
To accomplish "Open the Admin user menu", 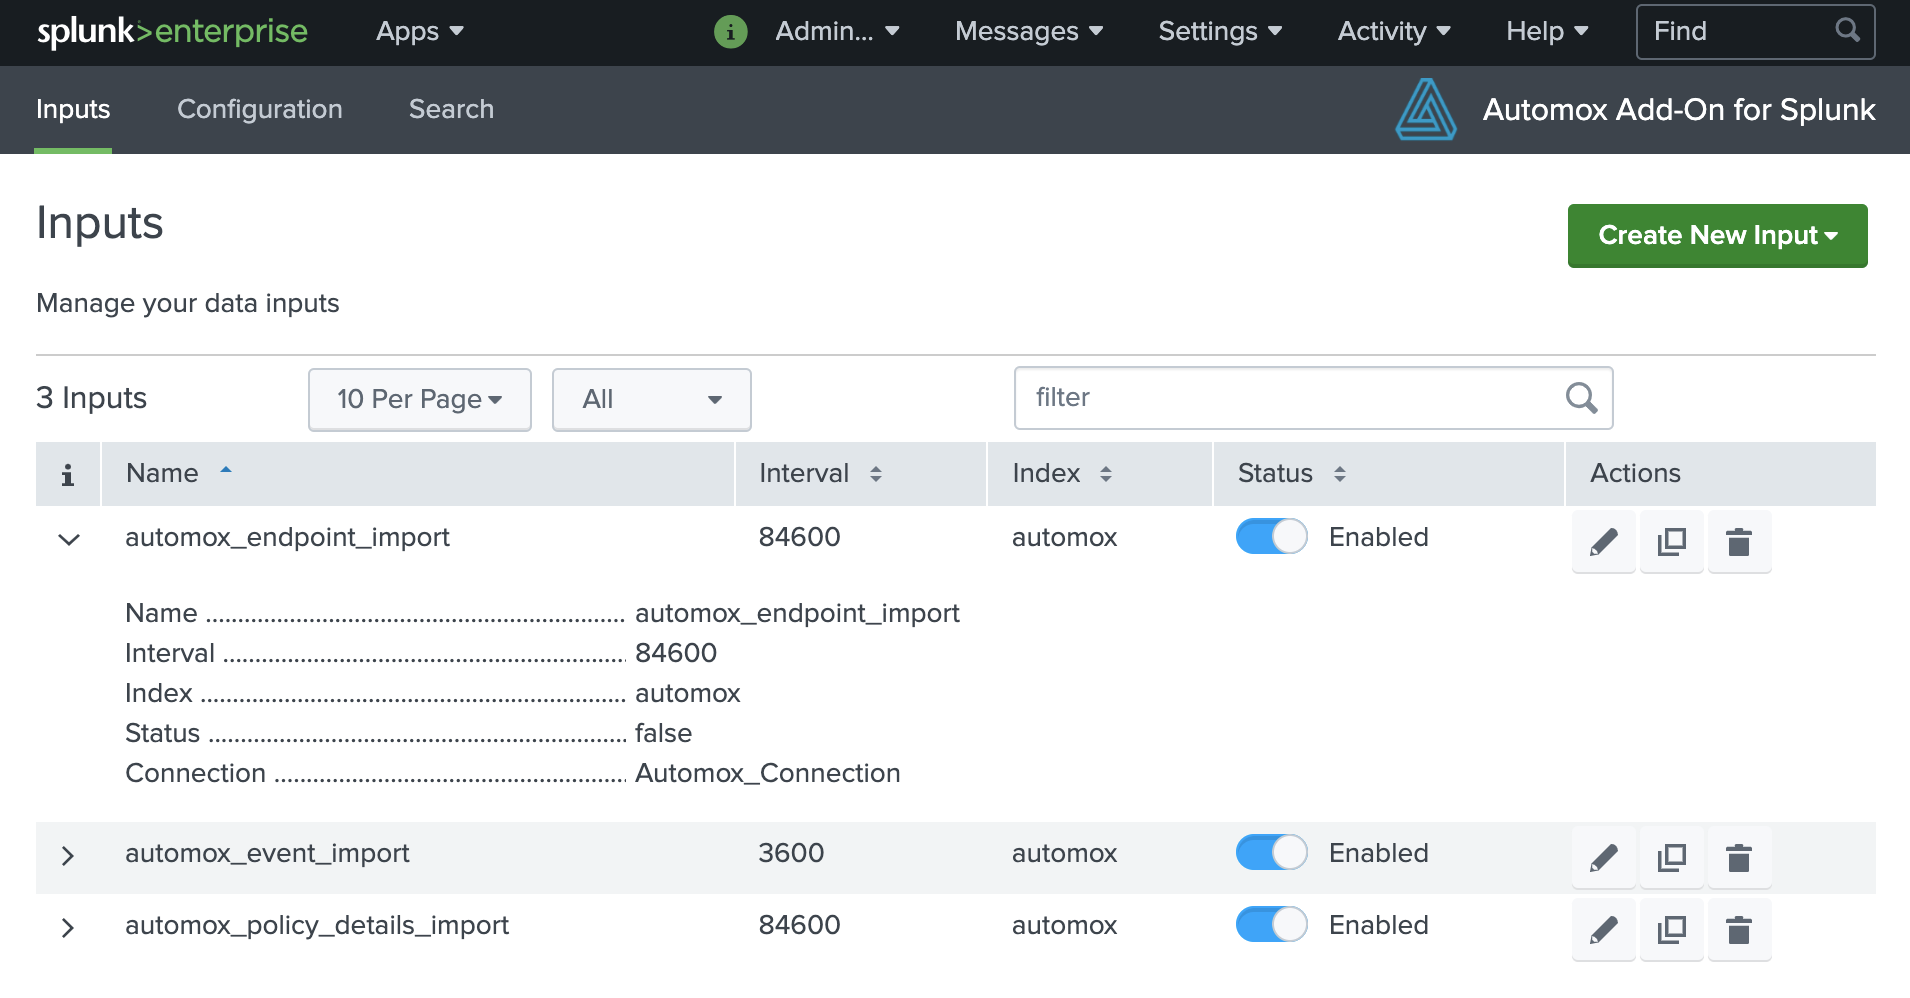I will click(837, 31).
